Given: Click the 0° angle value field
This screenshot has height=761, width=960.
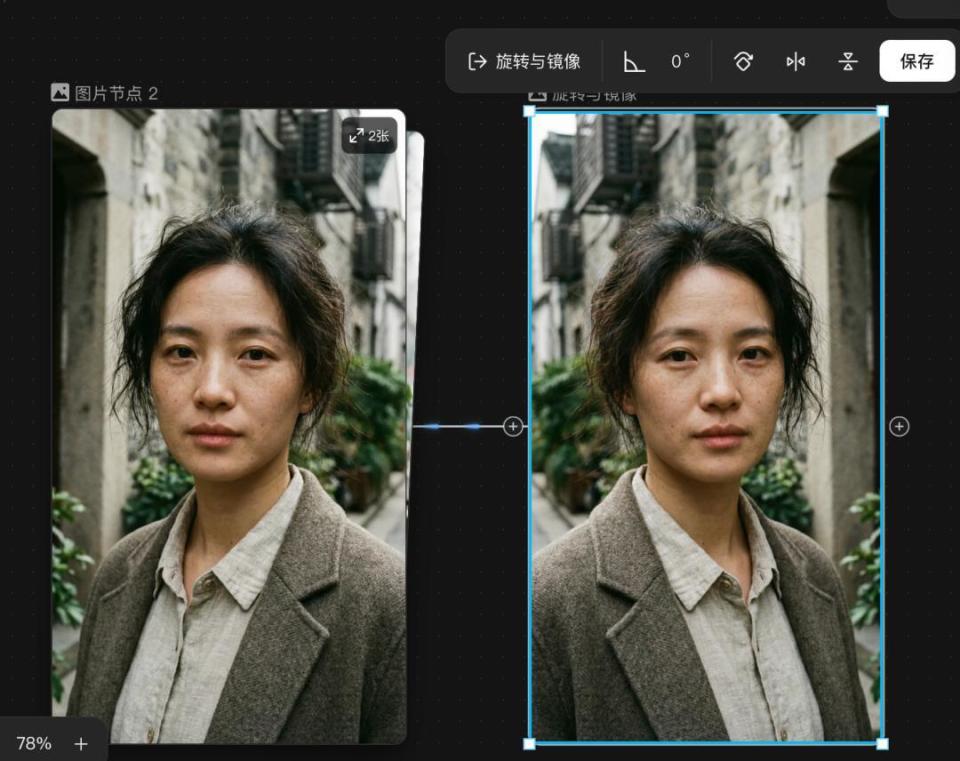Looking at the screenshot, I should pos(679,61).
